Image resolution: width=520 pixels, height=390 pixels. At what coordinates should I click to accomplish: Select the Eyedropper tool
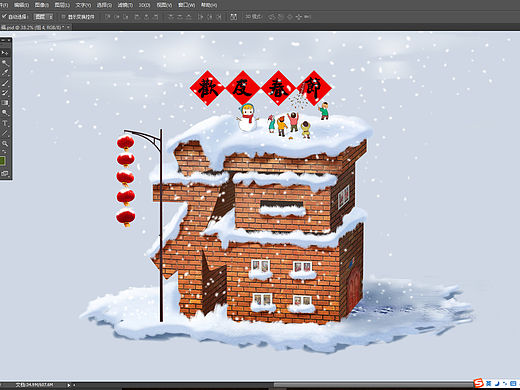tap(5, 73)
